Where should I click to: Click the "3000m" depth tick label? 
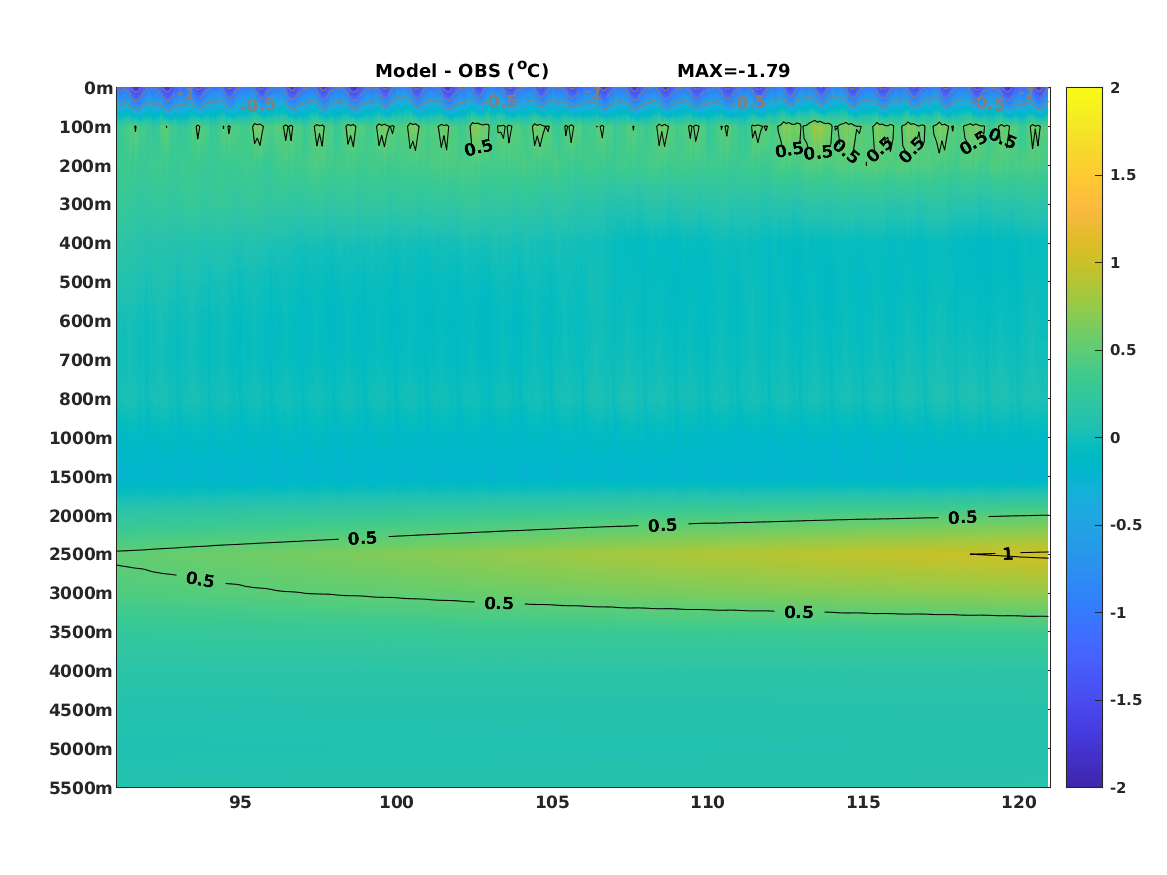click(80, 593)
